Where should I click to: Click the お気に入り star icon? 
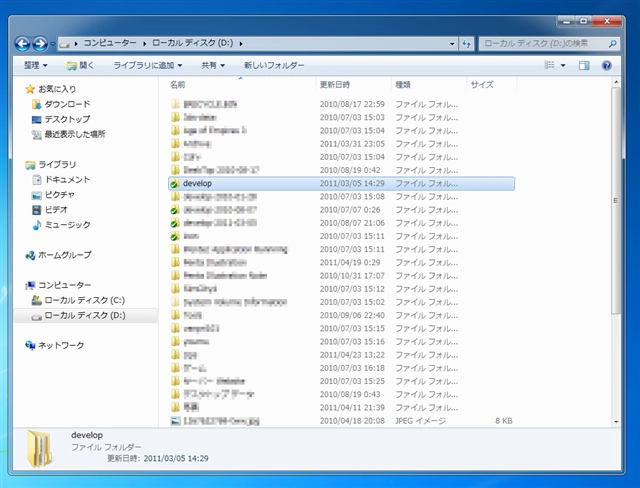30,89
